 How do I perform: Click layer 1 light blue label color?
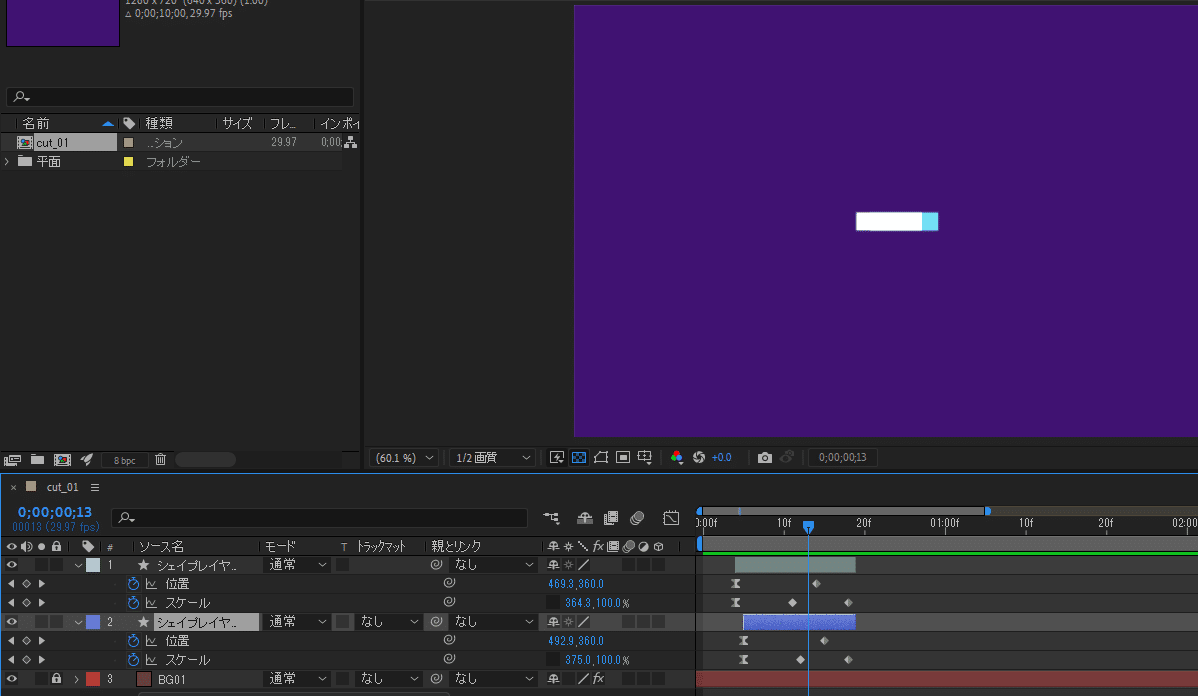coord(93,565)
